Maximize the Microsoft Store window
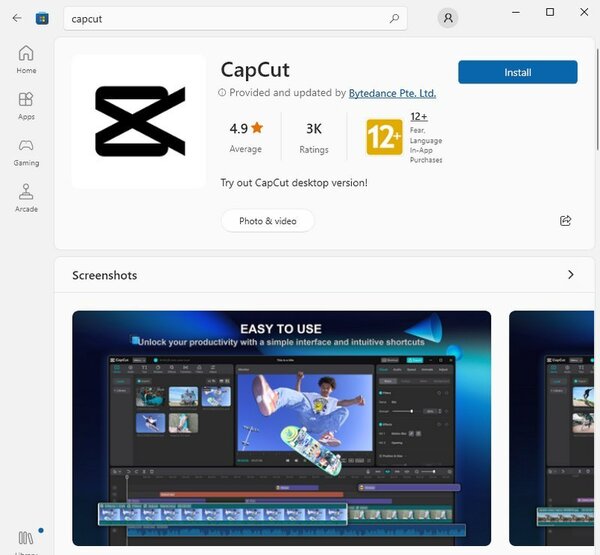 pyautogui.click(x=550, y=12)
